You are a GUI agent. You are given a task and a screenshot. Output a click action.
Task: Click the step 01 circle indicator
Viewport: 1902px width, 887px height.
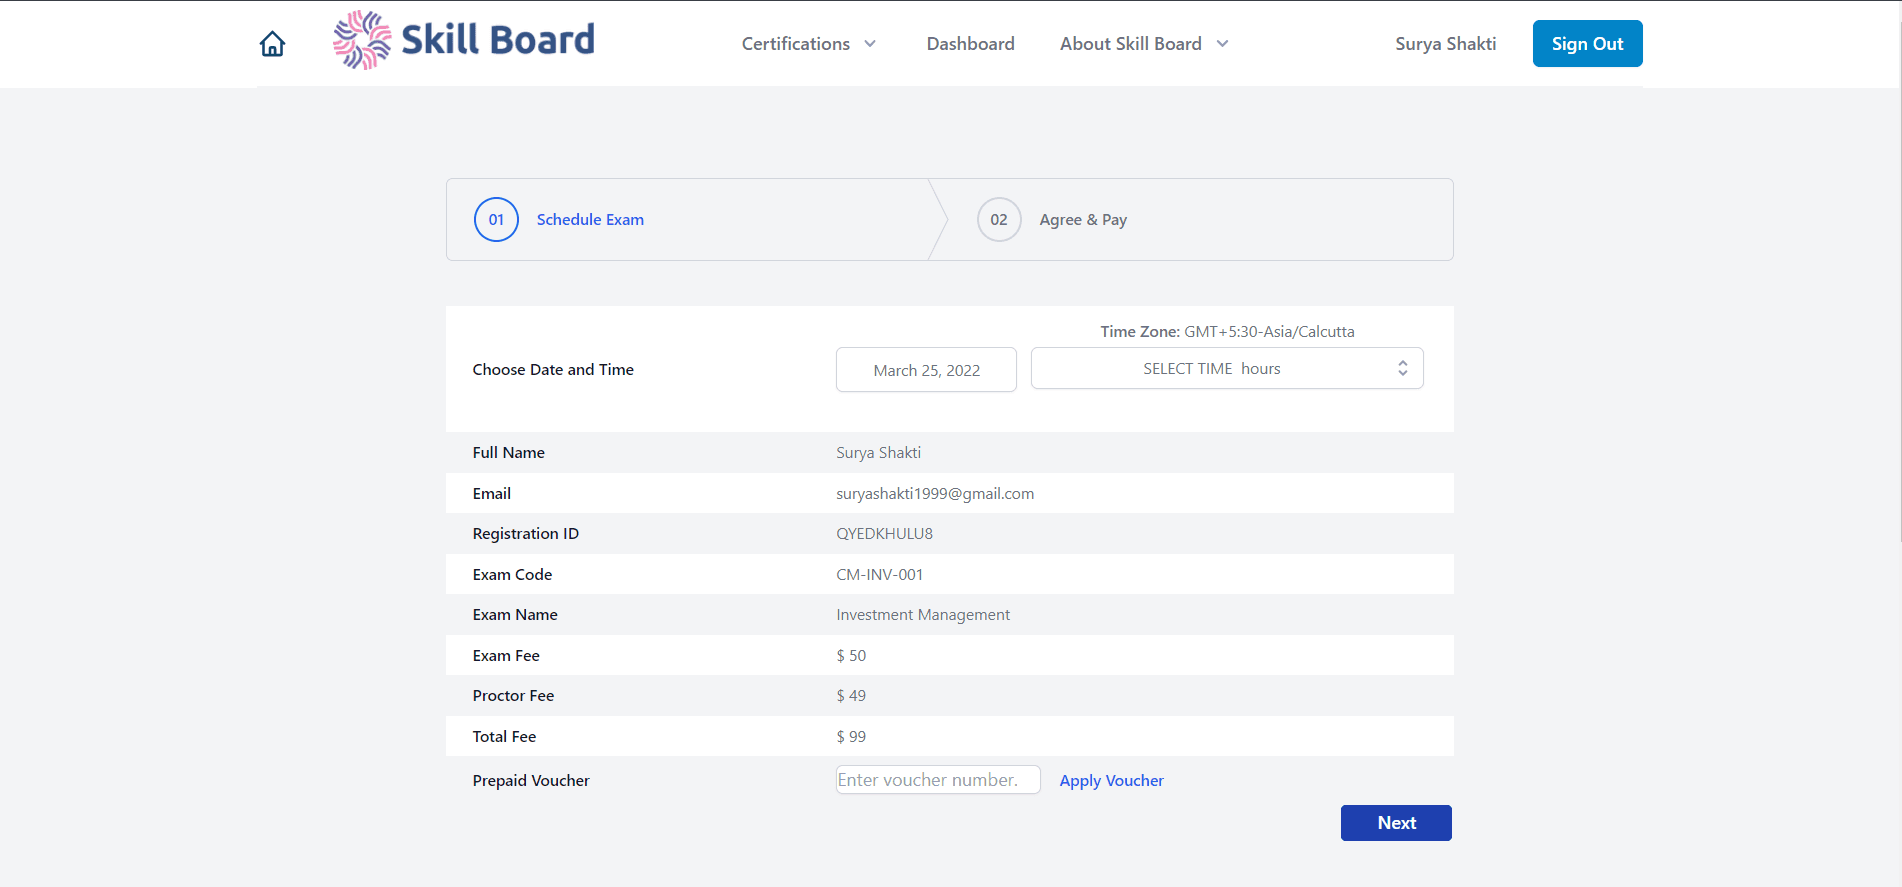pyautogui.click(x=496, y=220)
